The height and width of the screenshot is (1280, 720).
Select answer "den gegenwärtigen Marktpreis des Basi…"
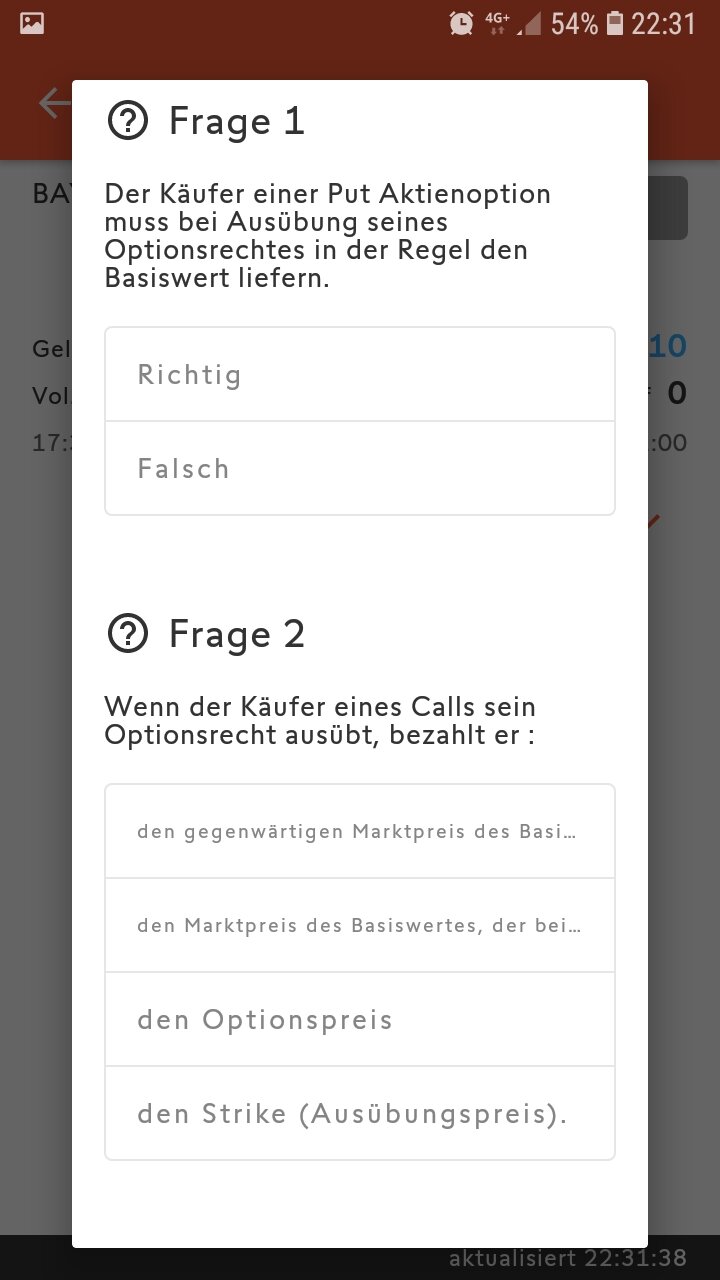click(x=360, y=832)
